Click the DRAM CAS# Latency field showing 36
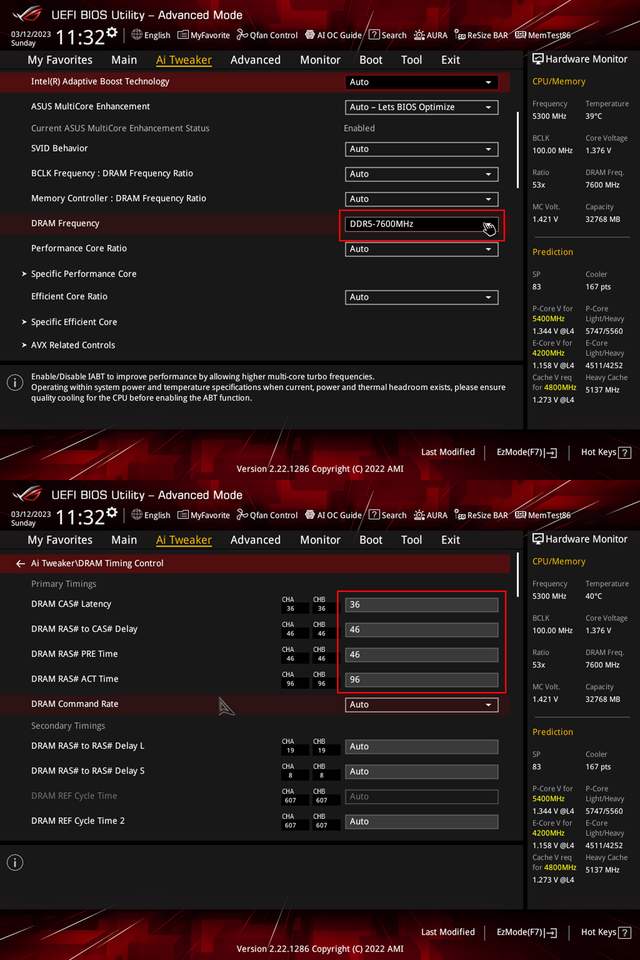The height and width of the screenshot is (960, 640). click(x=421, y=605)
